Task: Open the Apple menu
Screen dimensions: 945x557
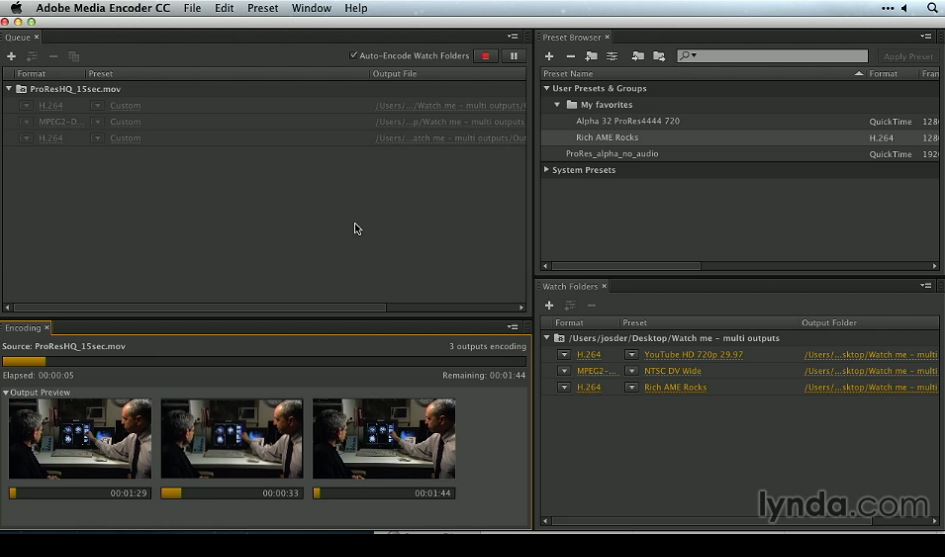Action: 16,8
